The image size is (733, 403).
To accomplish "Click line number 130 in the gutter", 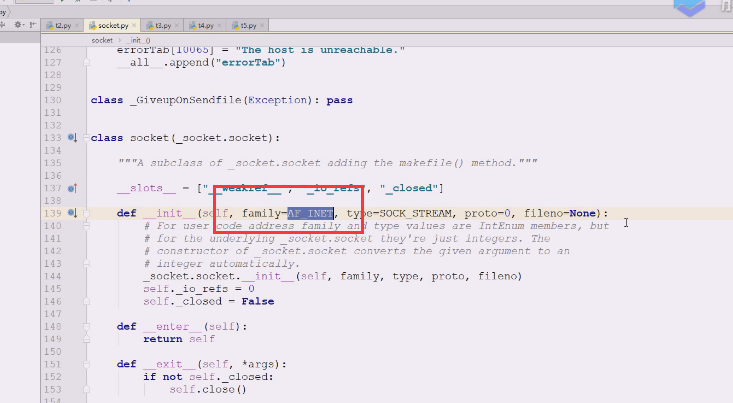I will coord(53,100).
